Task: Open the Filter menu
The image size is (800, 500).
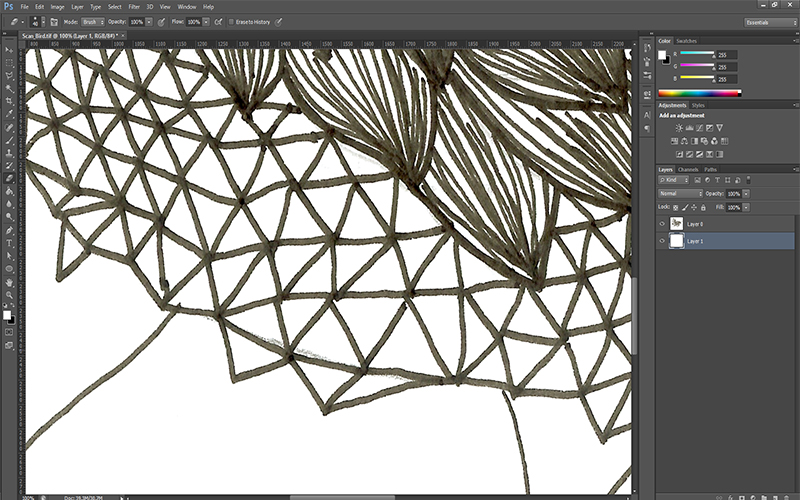Action: tap(133, 6)
